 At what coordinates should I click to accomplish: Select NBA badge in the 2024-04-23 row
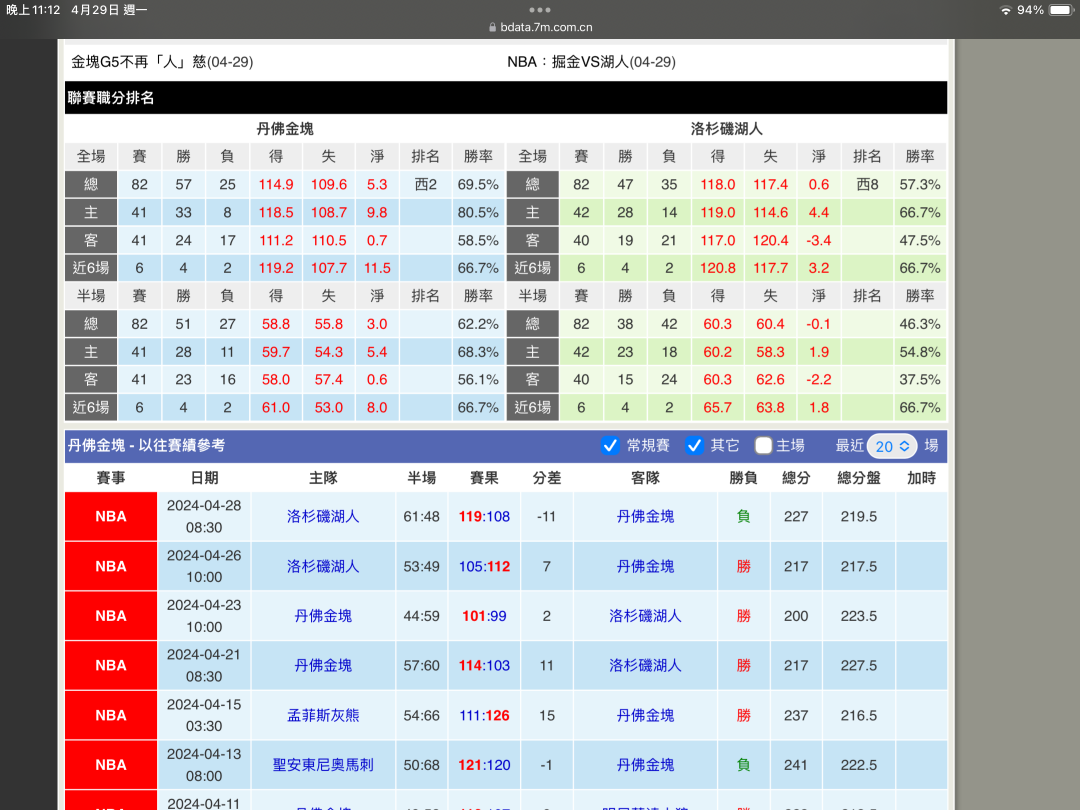pyautogui.click(x=111, y=616)
